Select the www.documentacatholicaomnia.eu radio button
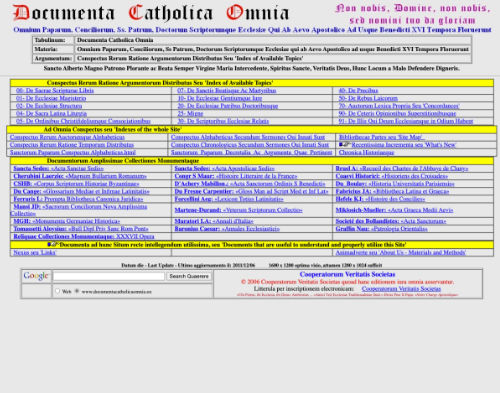 coord(77,291)
